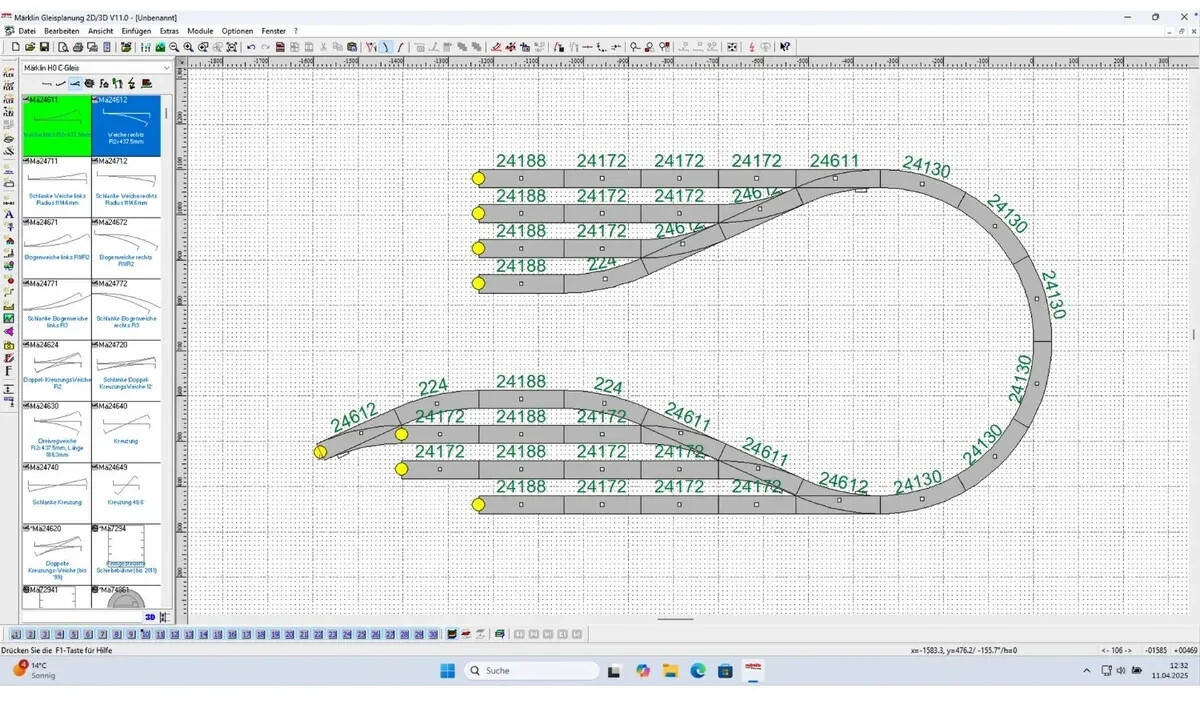The image size is (1200, 712).
Task: Select the top FLEX track tool in the sidebar
Action: coord(8,71)
